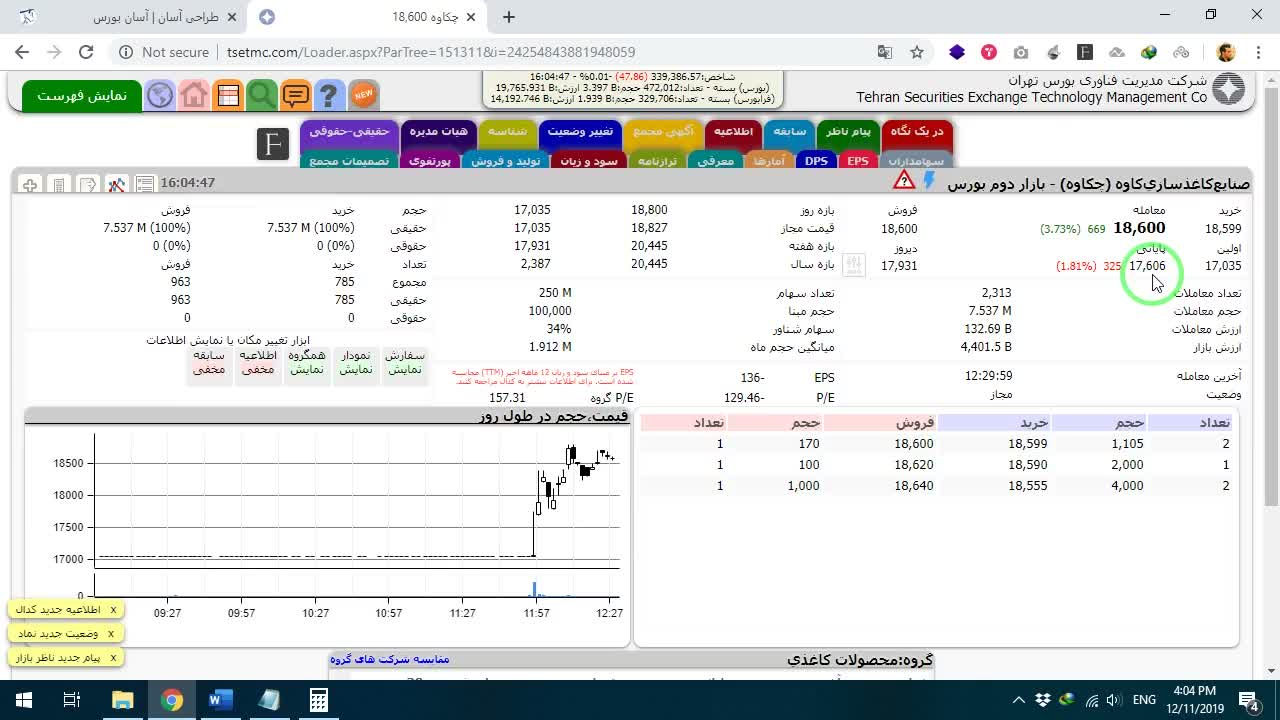Open the orange chat messages icon
Image resolution: width=1280 pixels, height=720 pixels.
(x=296, y=95)
